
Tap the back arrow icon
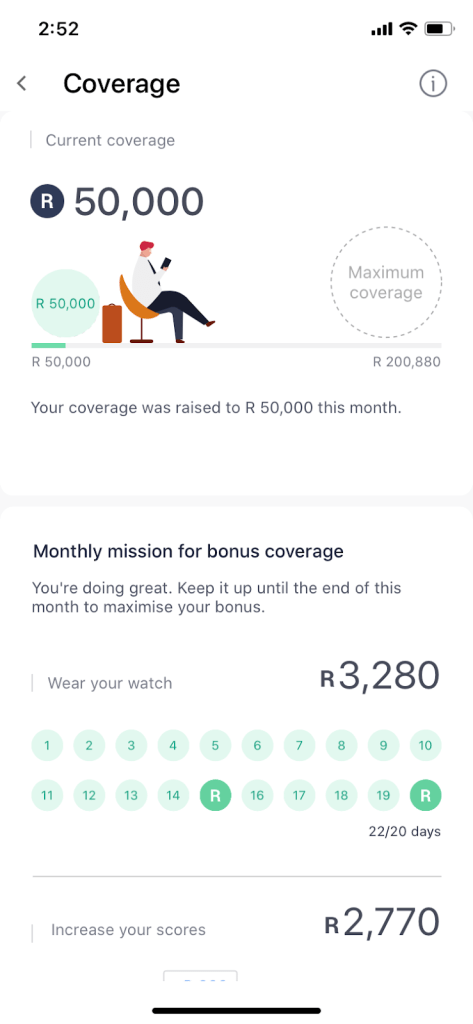click(x=22, y=84)
